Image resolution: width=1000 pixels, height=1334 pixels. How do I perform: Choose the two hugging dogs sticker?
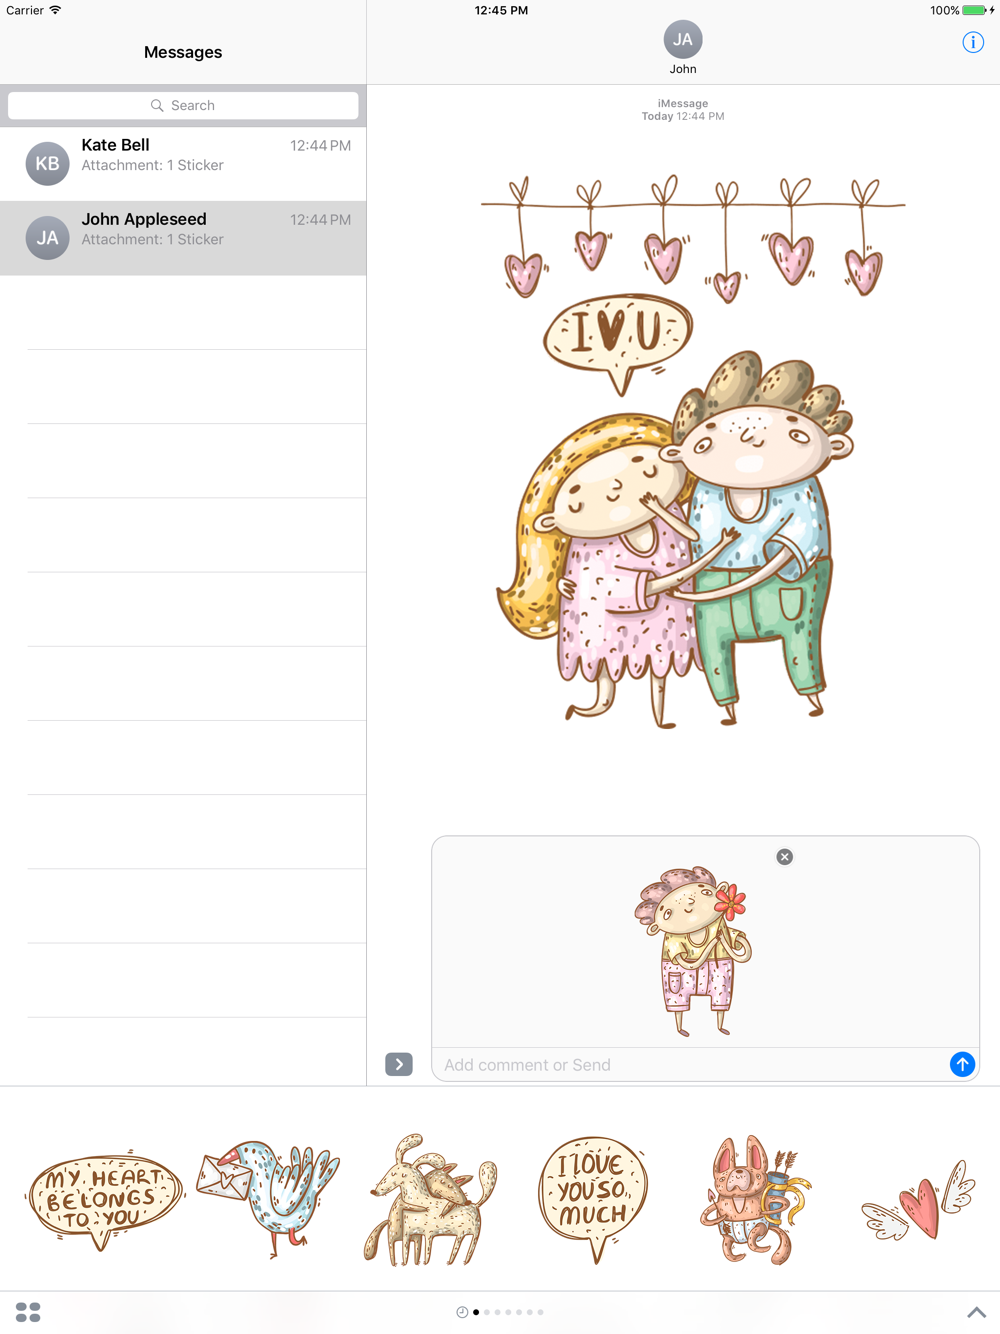pos(430,1200)
